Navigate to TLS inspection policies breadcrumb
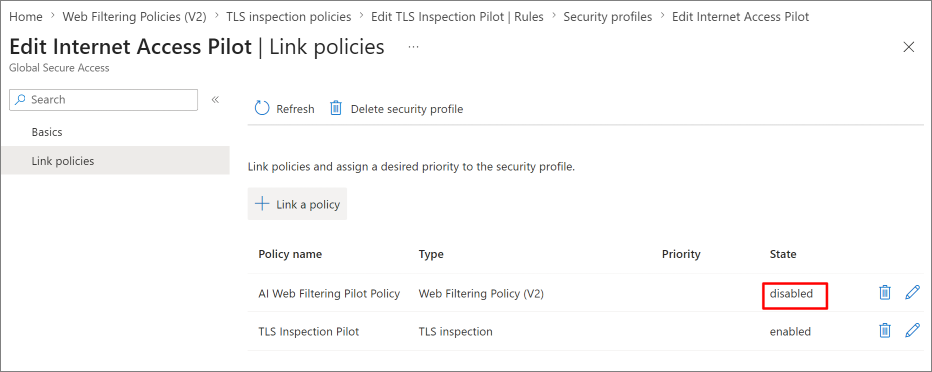The height and width of the screenshot is (372, 932). (x=289, y=17)
